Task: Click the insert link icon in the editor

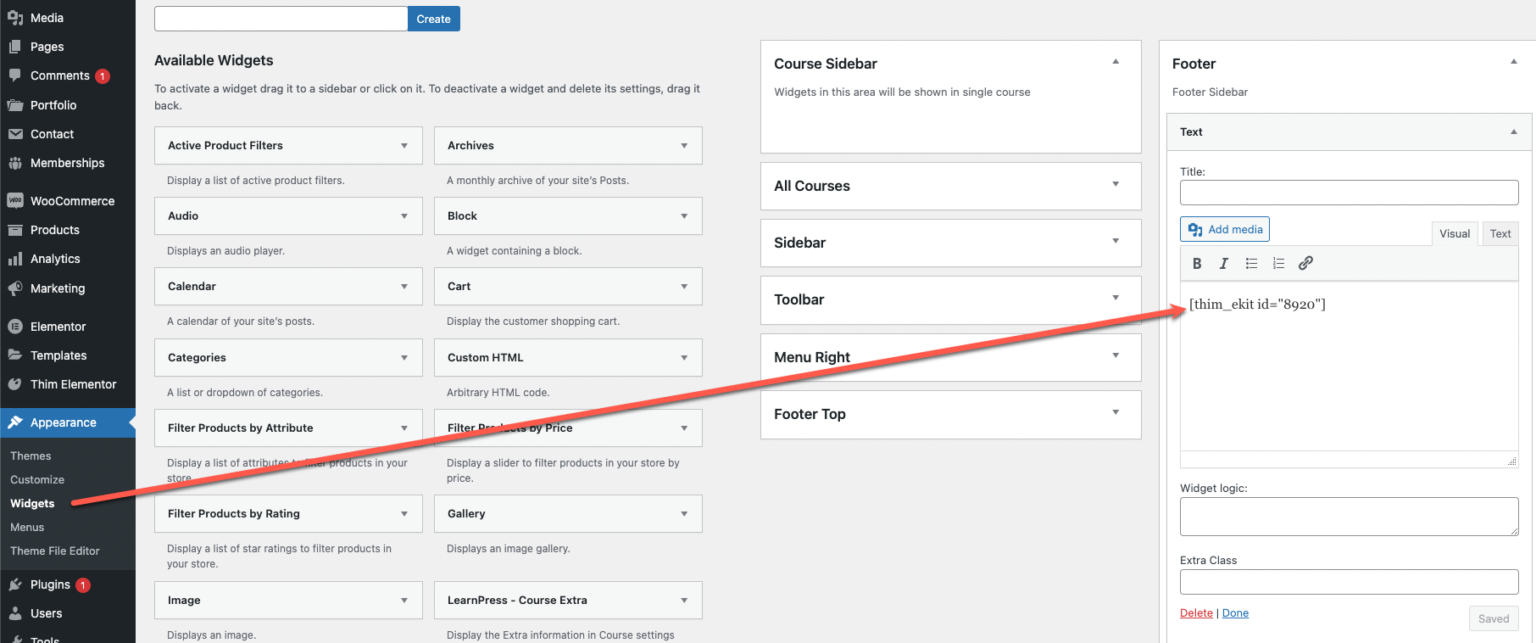Action: coord(1305,263)
